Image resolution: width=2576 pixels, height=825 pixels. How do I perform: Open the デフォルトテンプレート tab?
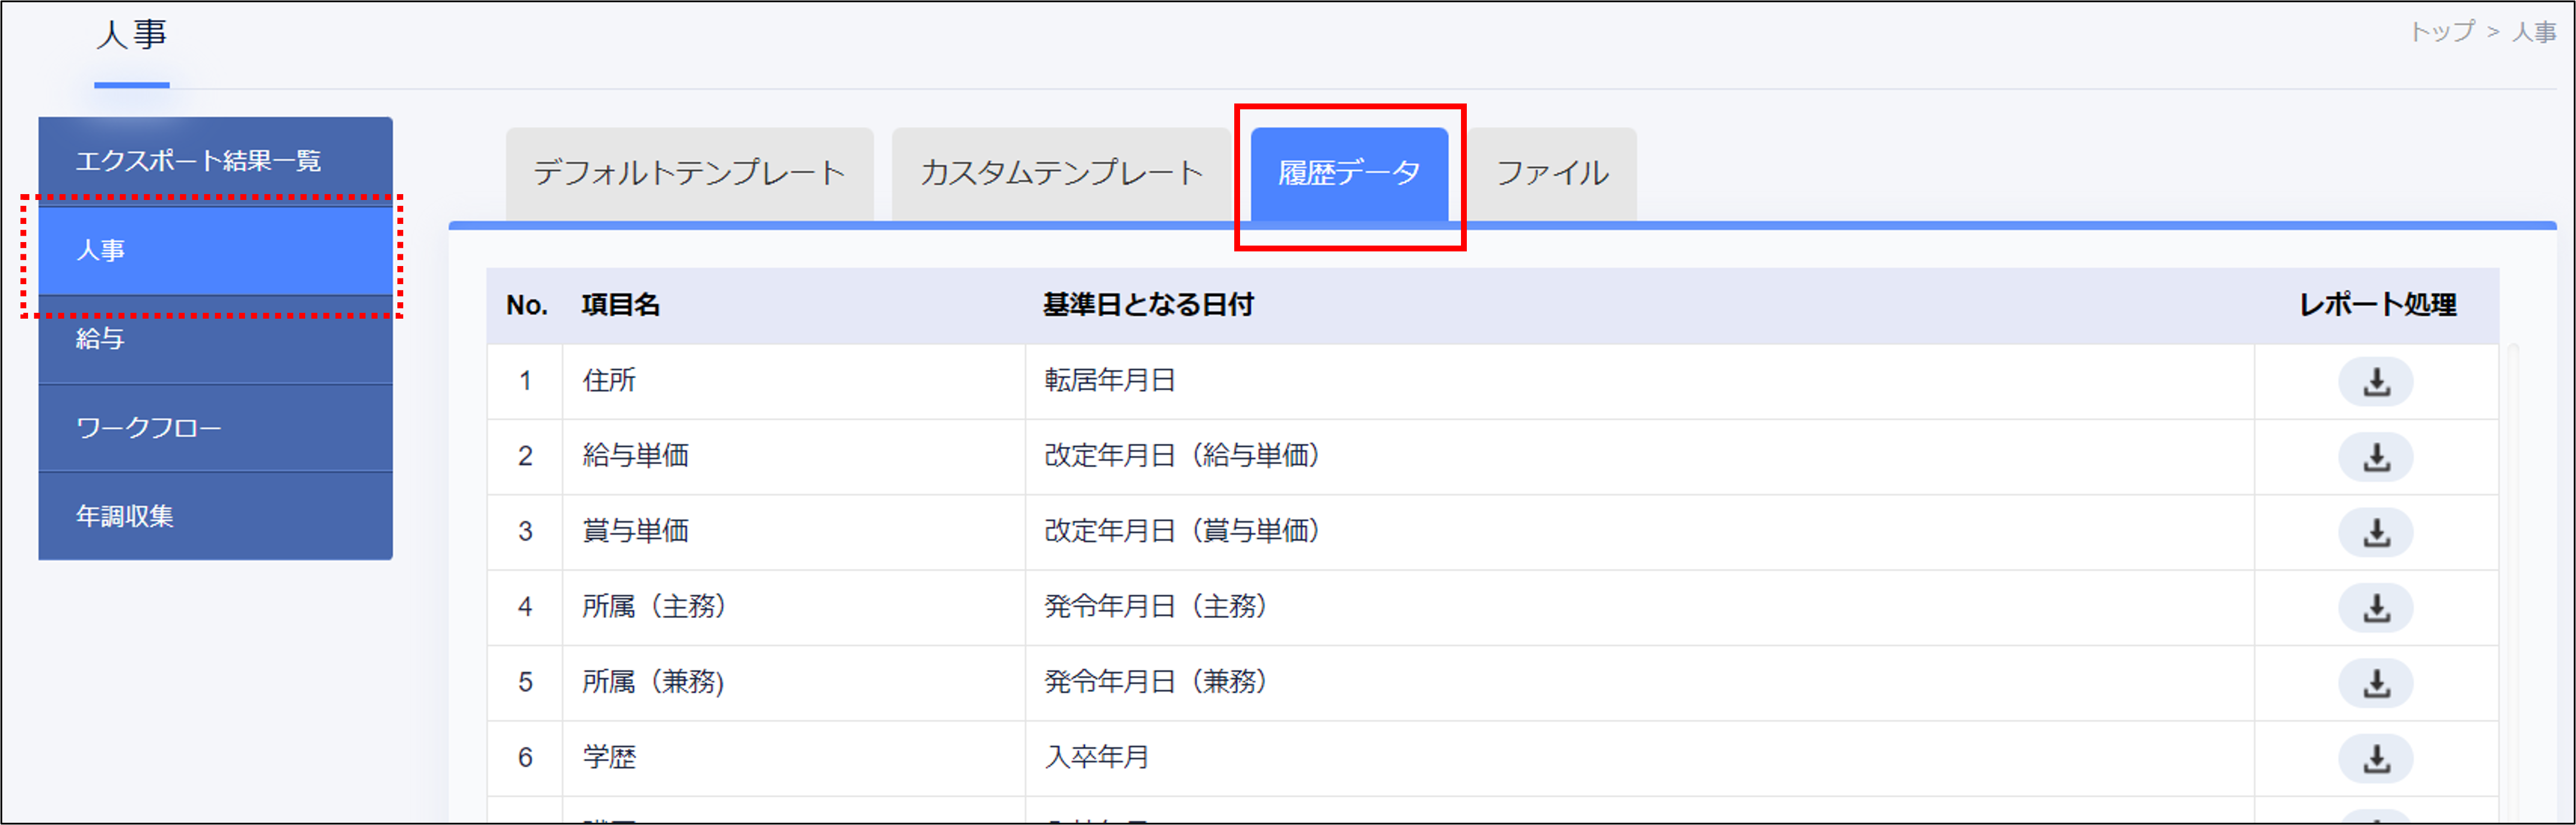coord(689,173)
